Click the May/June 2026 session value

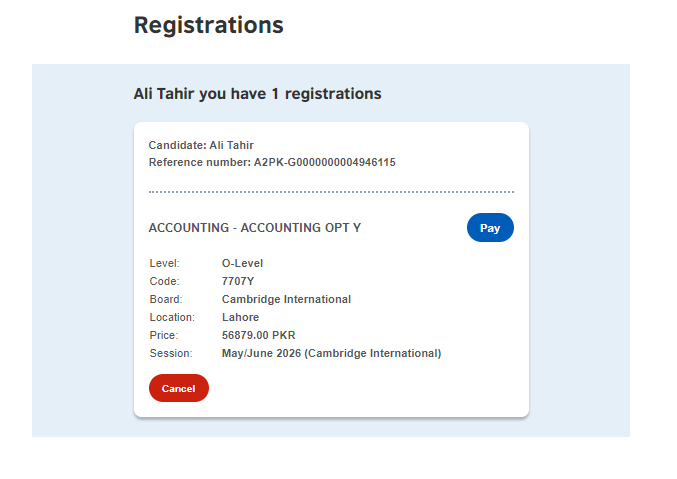click(331, 354)
